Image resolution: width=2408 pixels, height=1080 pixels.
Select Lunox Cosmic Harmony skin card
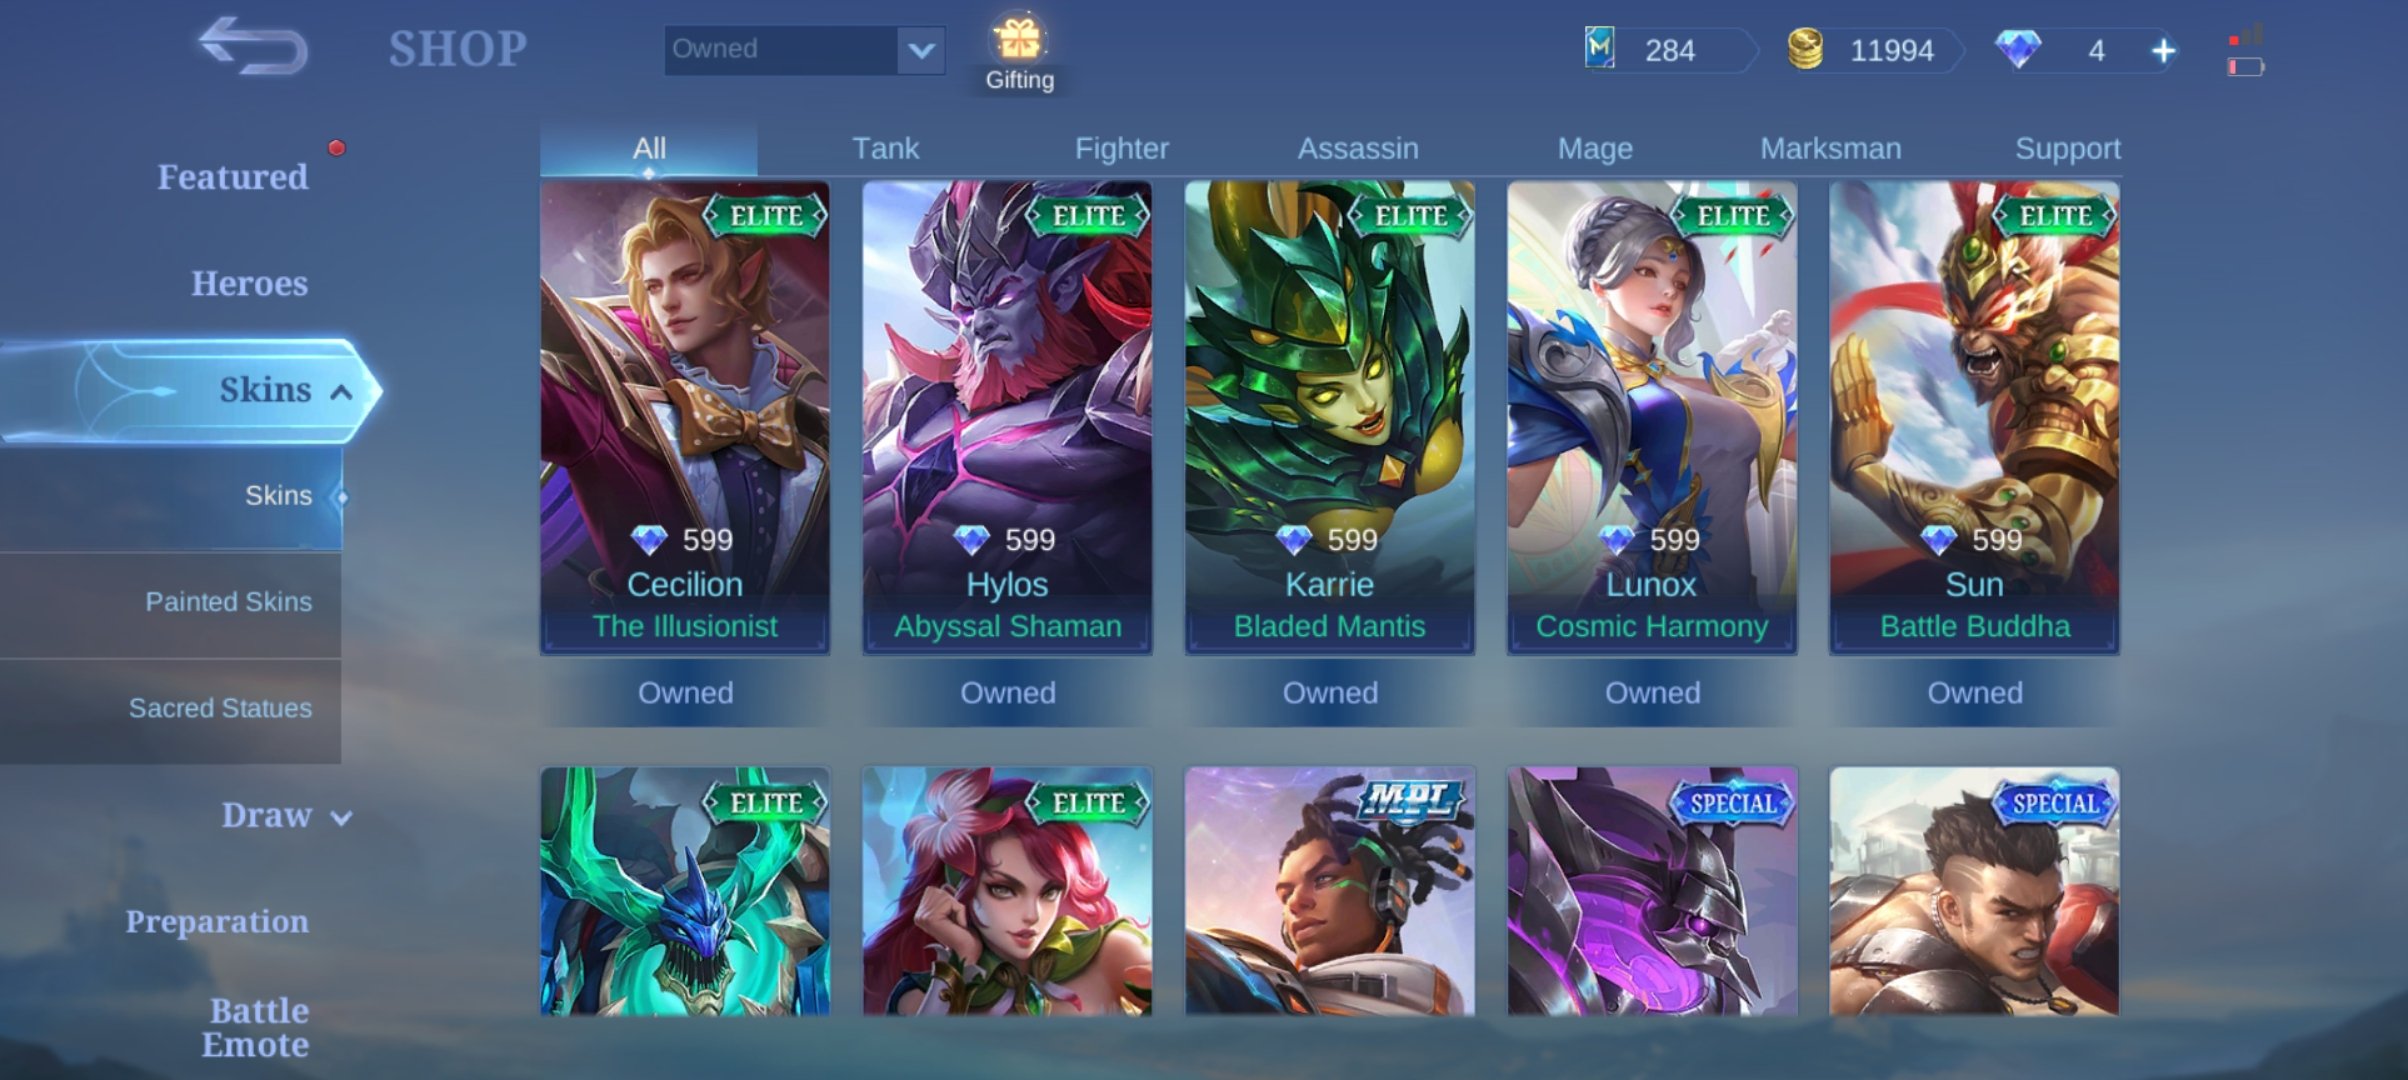click(1652, 418)
